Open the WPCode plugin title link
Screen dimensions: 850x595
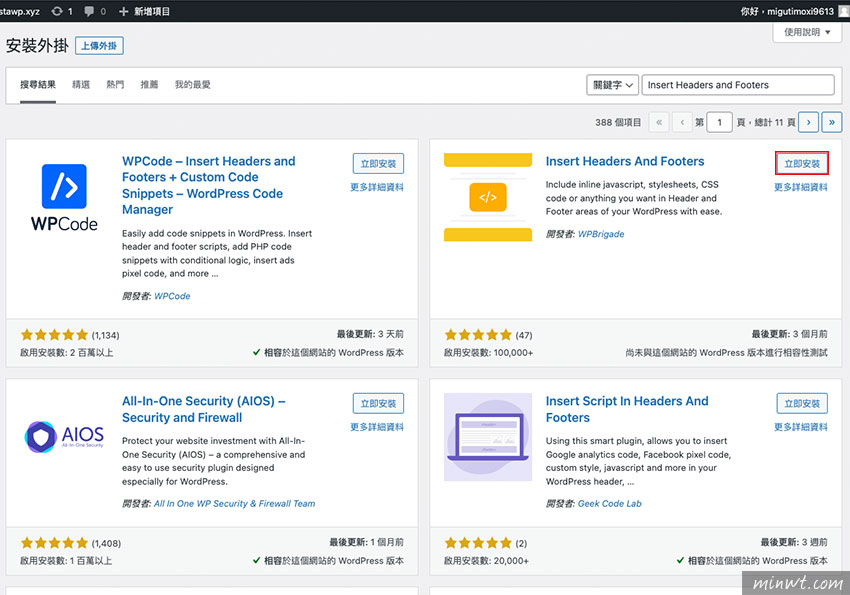[209, 185]
